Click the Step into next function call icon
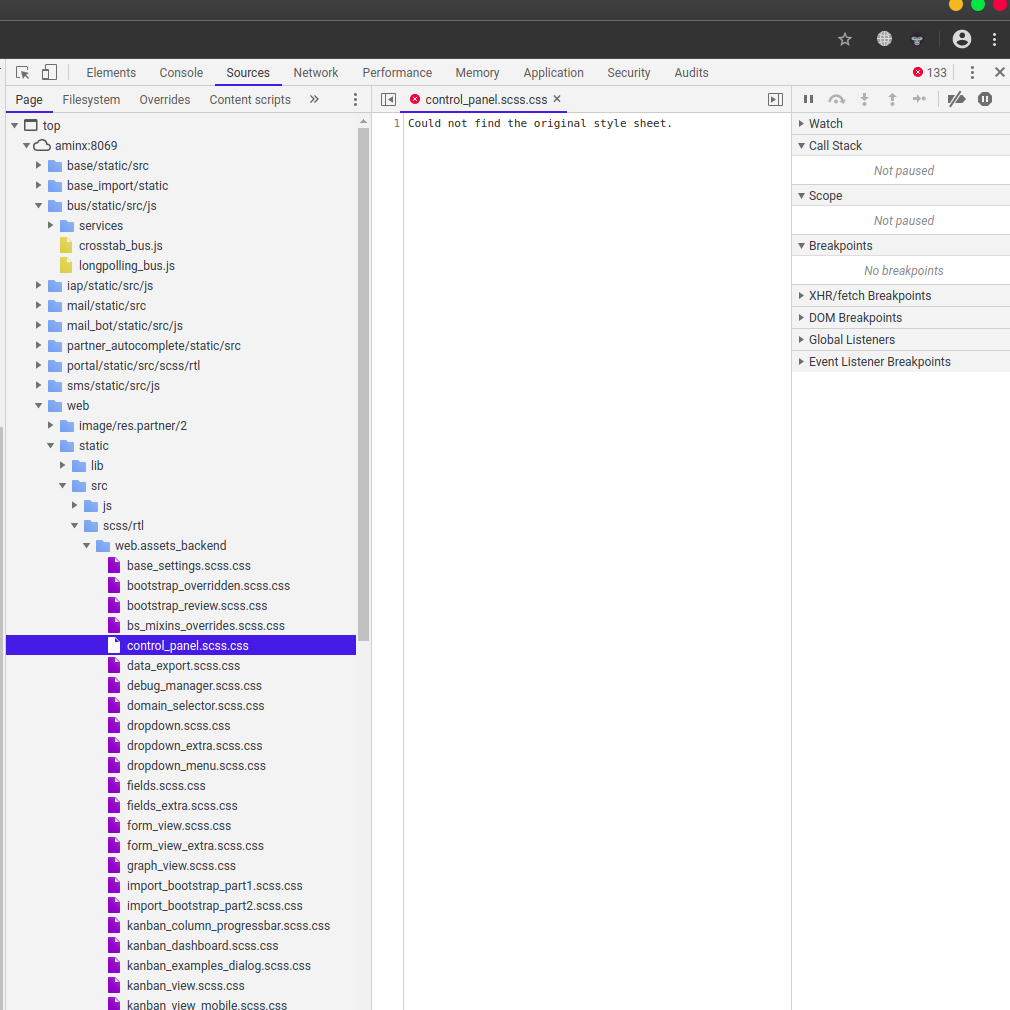 click(x=865, y=99)
